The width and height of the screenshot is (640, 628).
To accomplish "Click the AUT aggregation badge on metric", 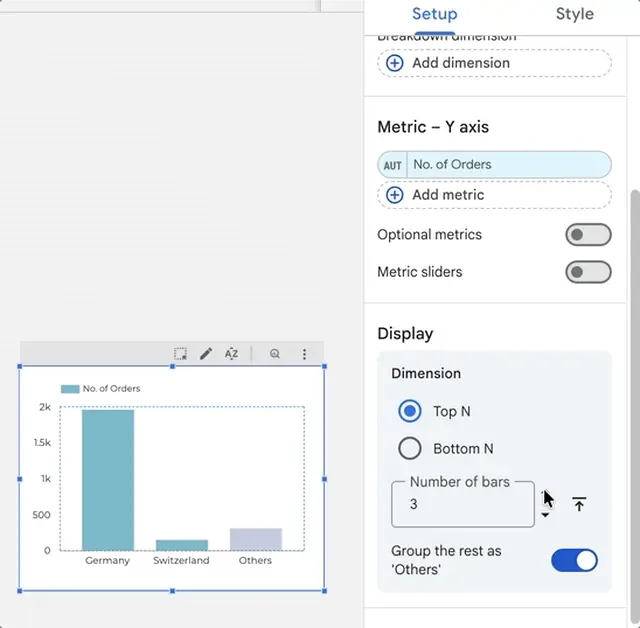I will click(392, 165).
